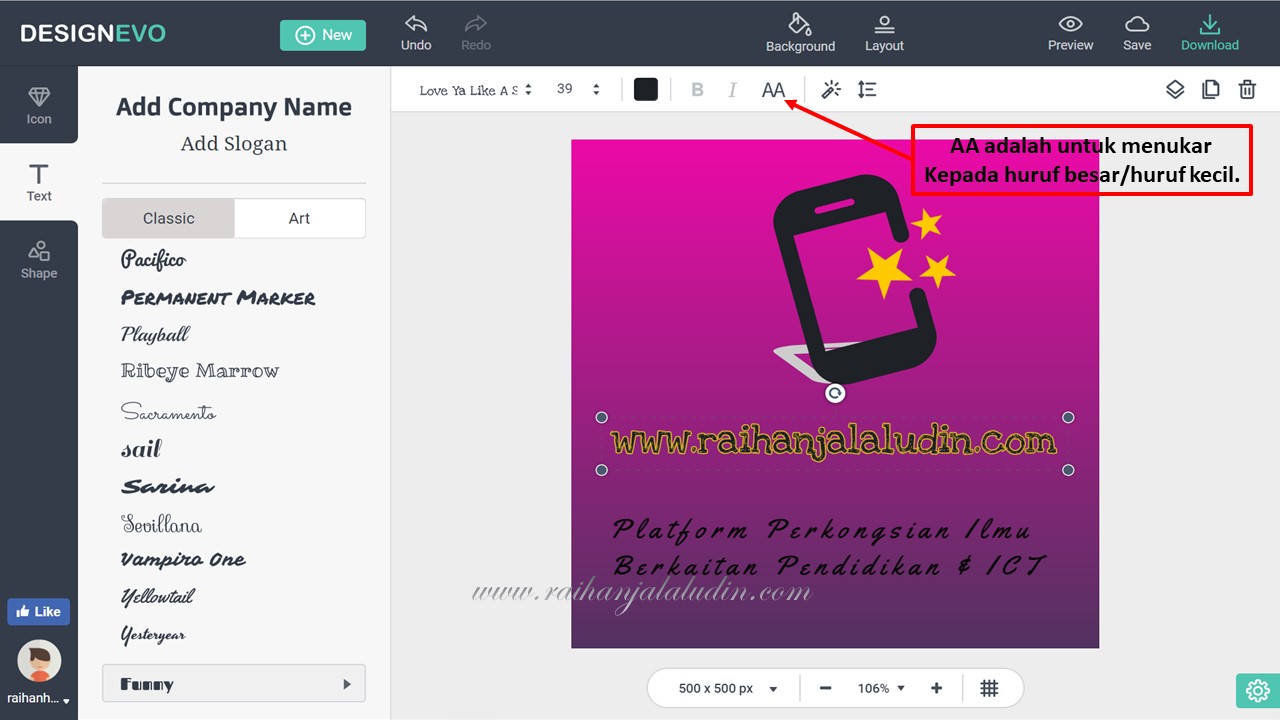Open the Layout options
1280x720 pixels.
884,33
